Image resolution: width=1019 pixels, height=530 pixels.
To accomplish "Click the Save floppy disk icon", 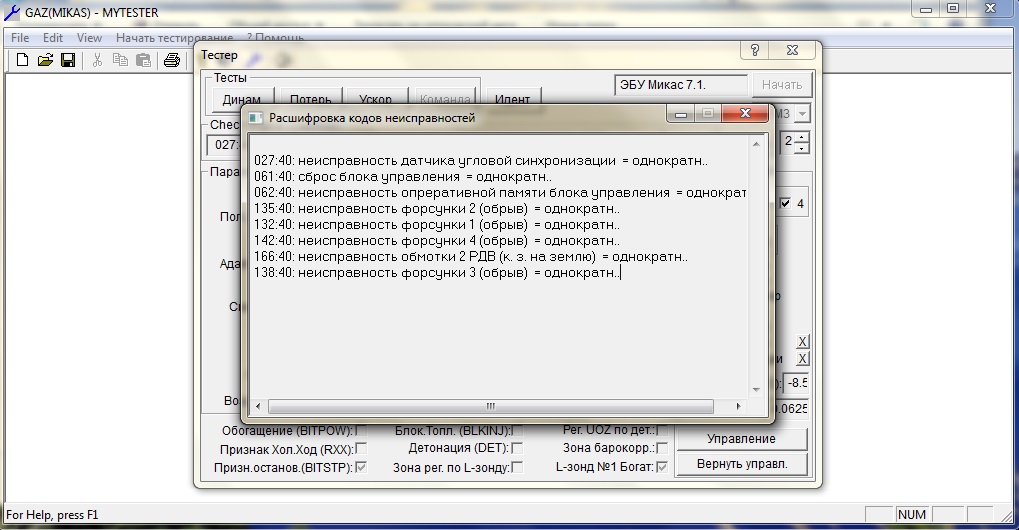I will coord(67,60).
